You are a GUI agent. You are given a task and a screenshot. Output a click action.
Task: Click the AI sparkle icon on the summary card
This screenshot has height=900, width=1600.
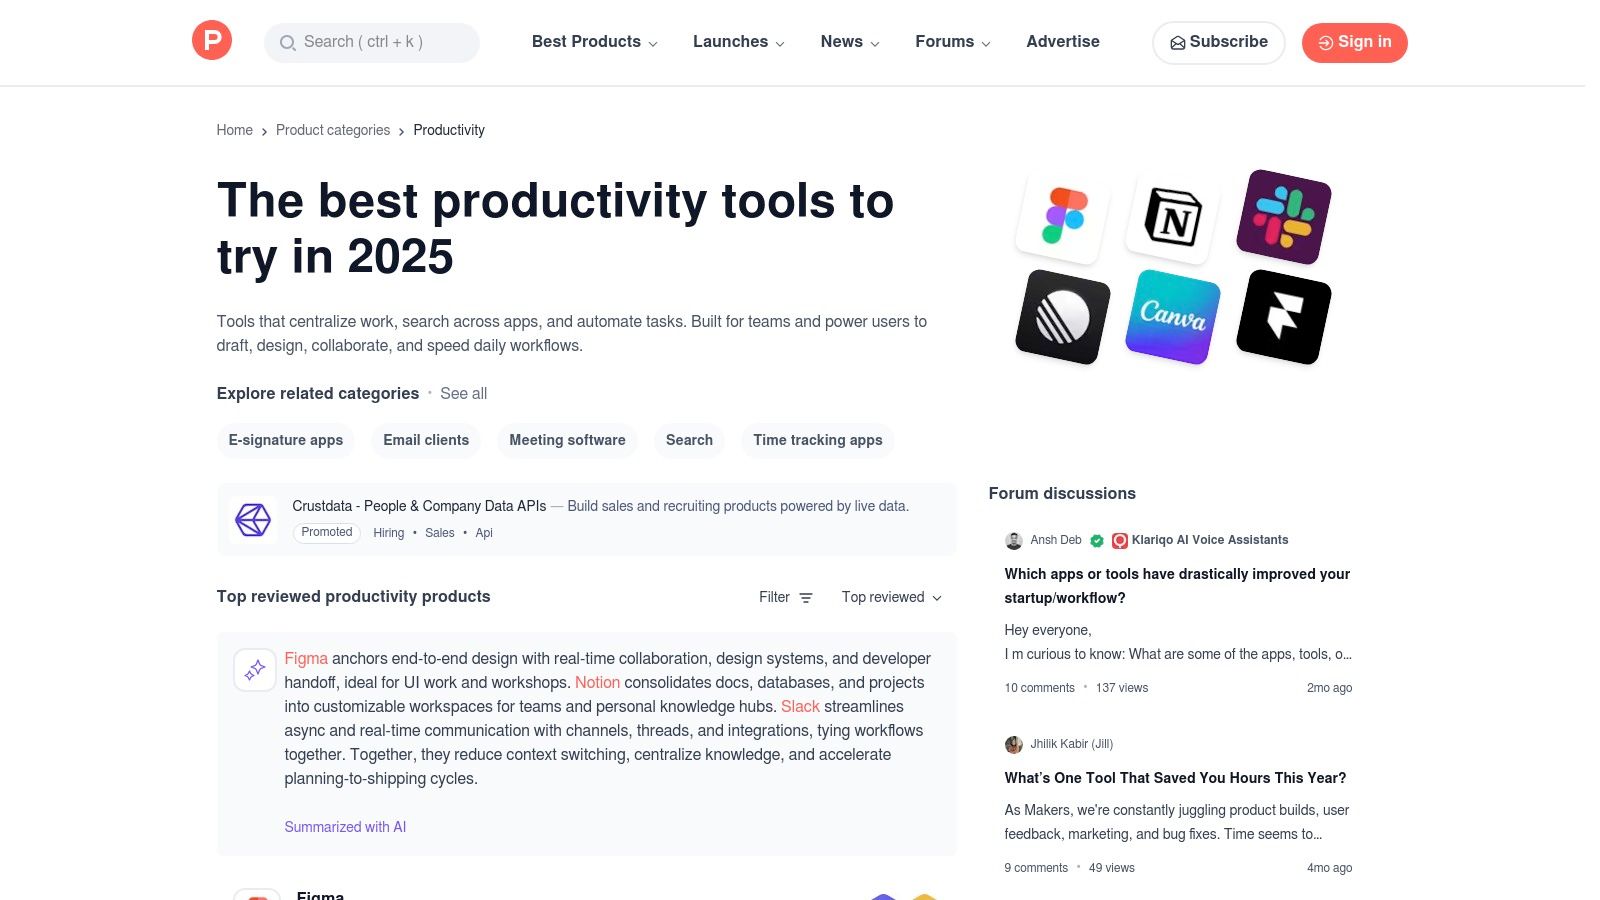point(255,670)
